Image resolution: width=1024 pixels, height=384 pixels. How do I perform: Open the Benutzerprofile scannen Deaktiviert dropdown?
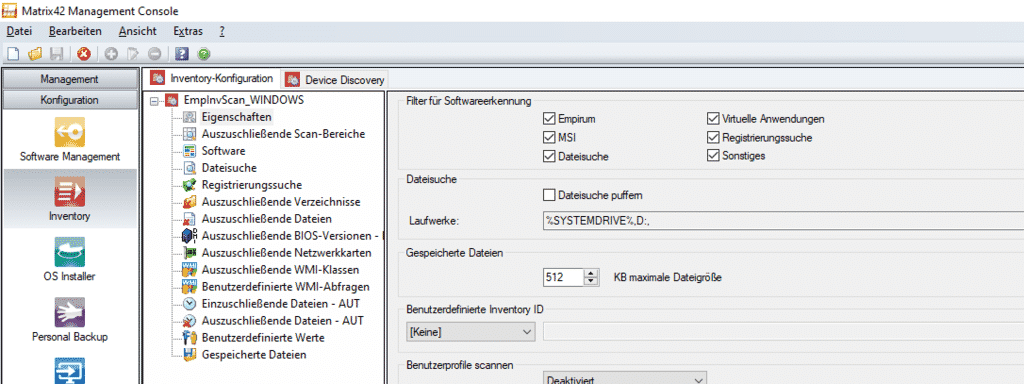pos(625,378)
